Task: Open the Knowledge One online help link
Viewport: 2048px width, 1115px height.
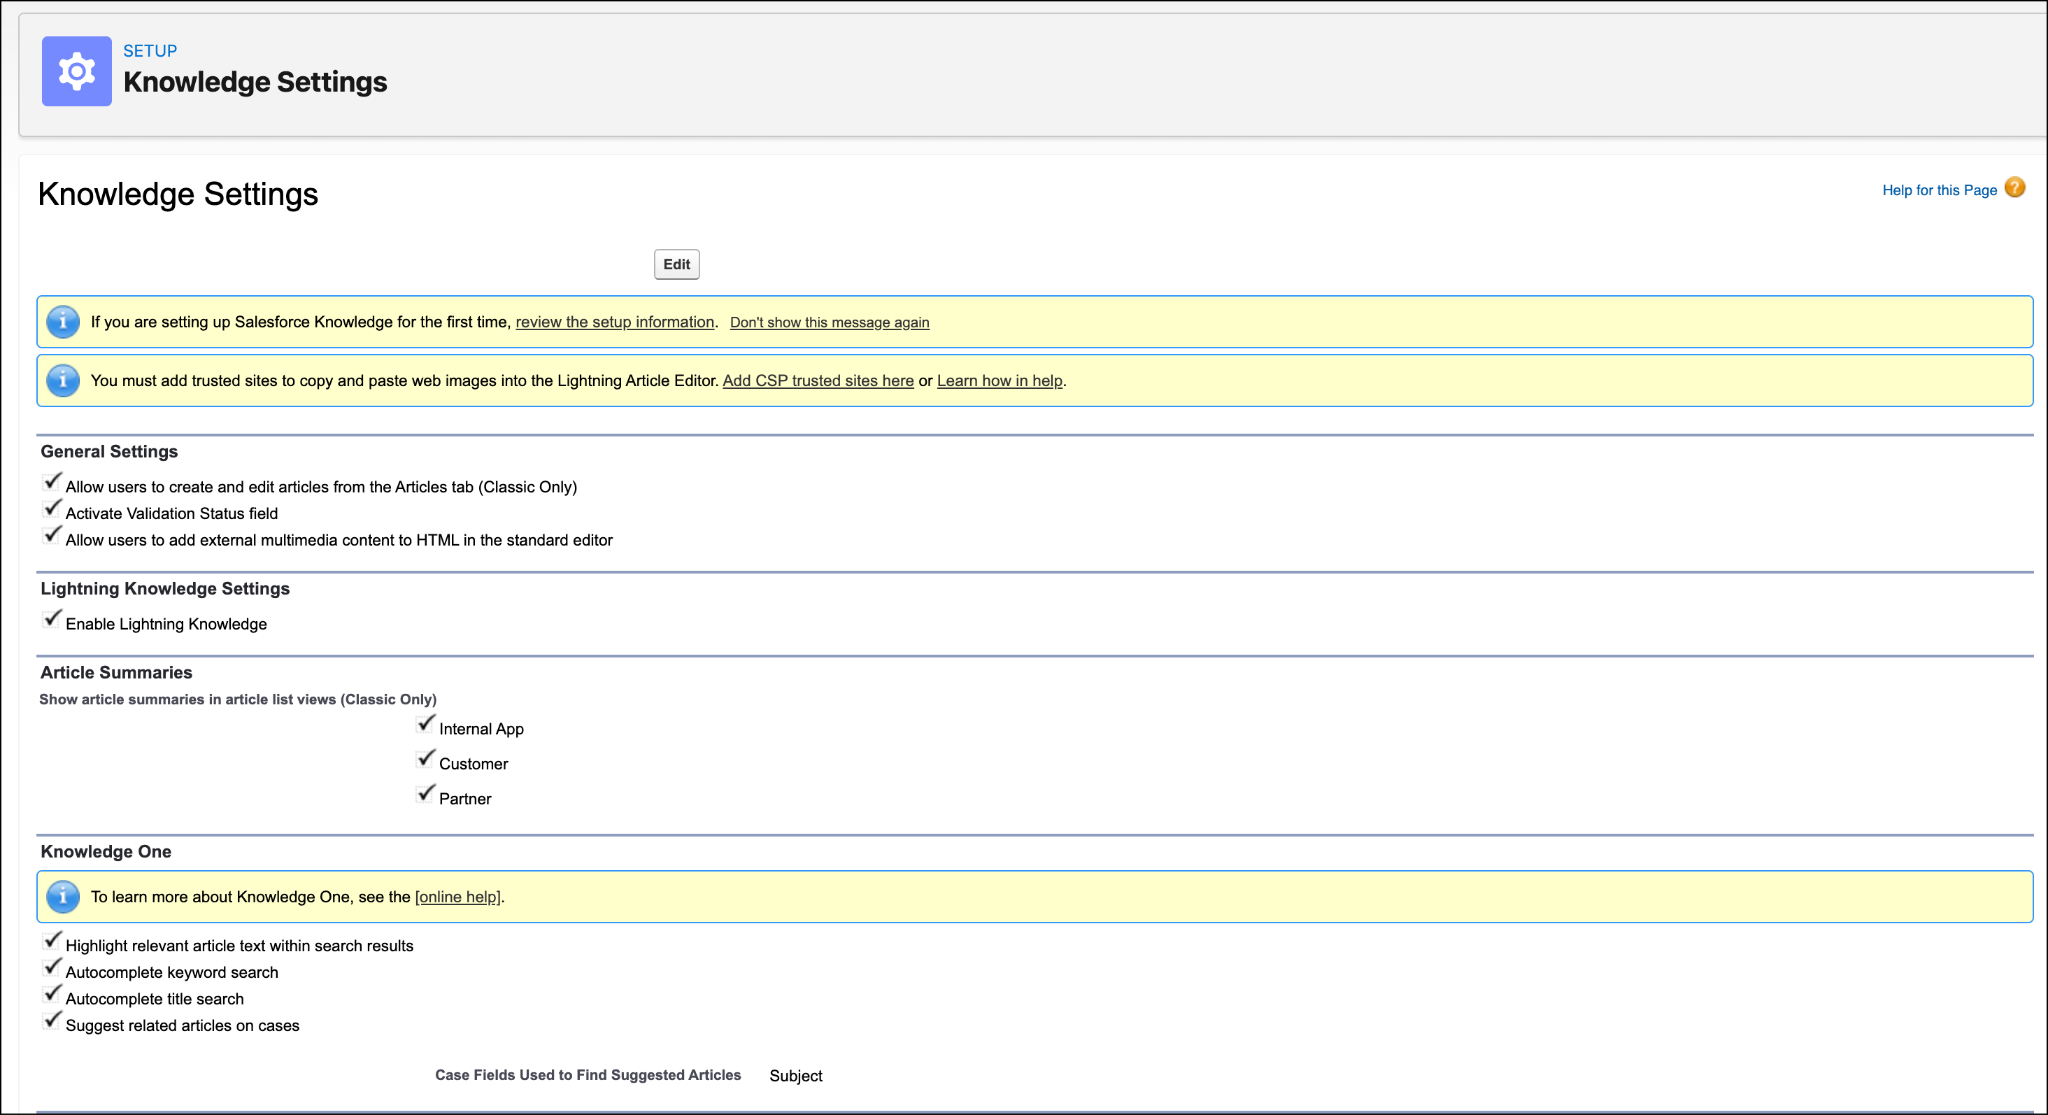Action: point(458,897)
